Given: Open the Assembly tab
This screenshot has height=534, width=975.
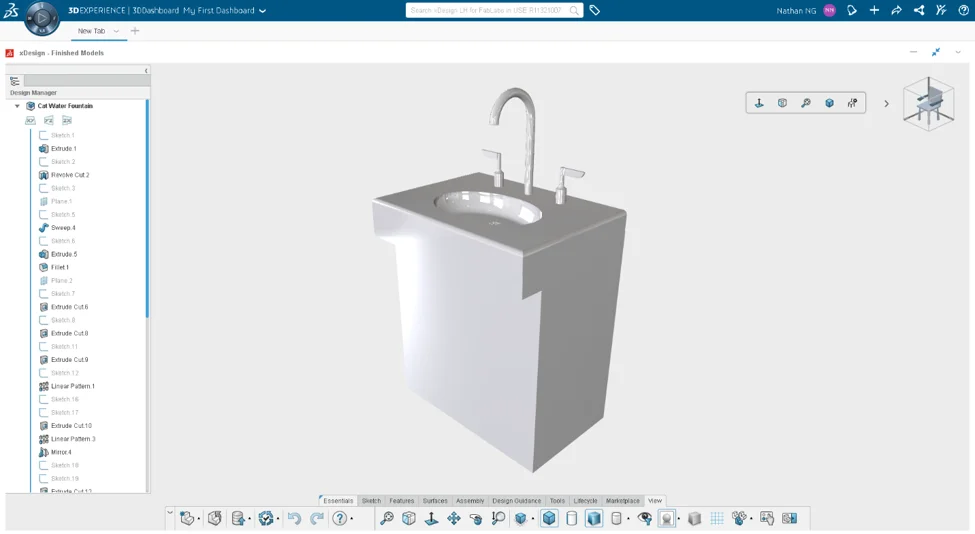Looking at the screenshot, I should click(469, 501).
